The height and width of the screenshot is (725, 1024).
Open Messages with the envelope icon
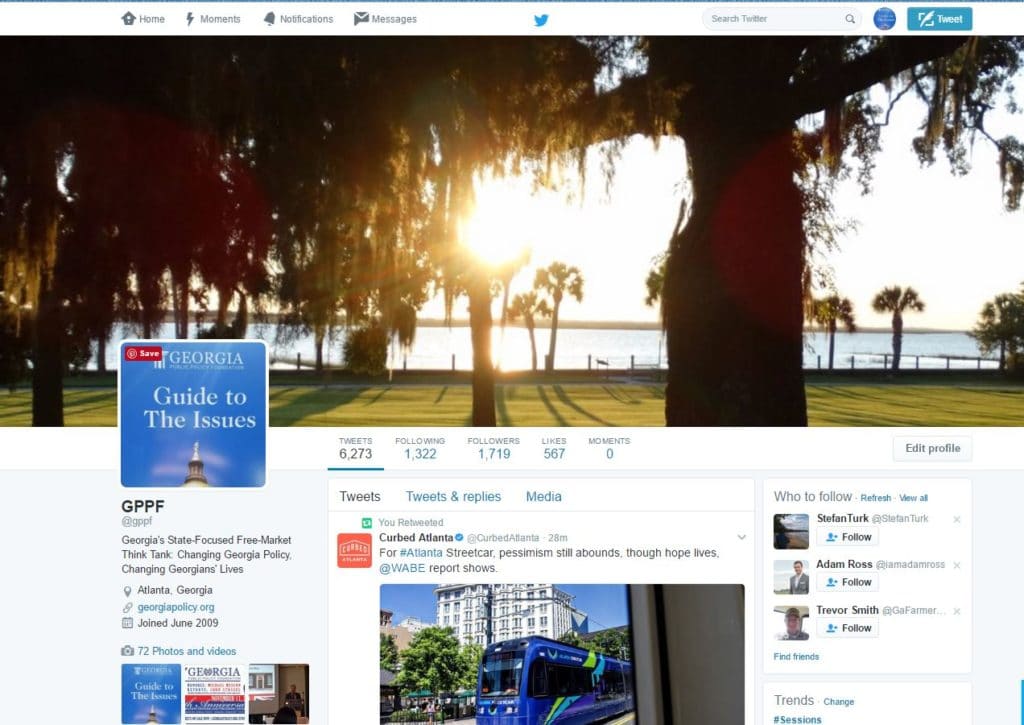pos(385,19)
